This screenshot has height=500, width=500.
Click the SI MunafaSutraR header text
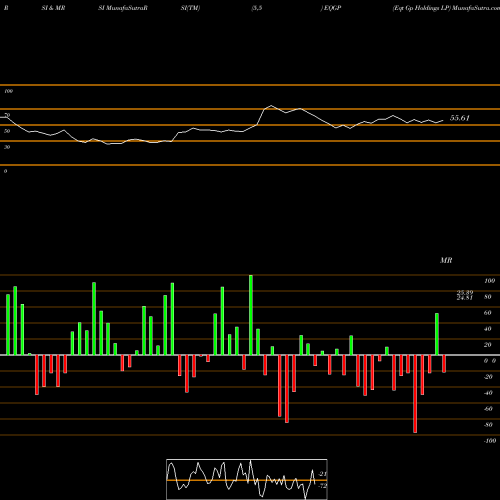(123, 8)
